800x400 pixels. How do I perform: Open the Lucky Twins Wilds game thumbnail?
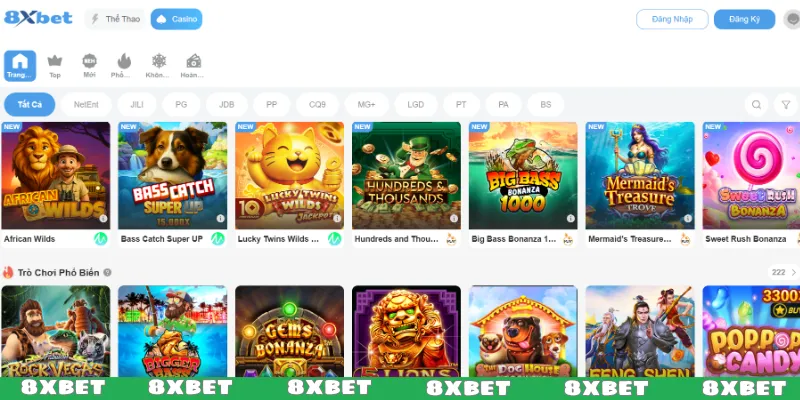[x=289, y=176]
